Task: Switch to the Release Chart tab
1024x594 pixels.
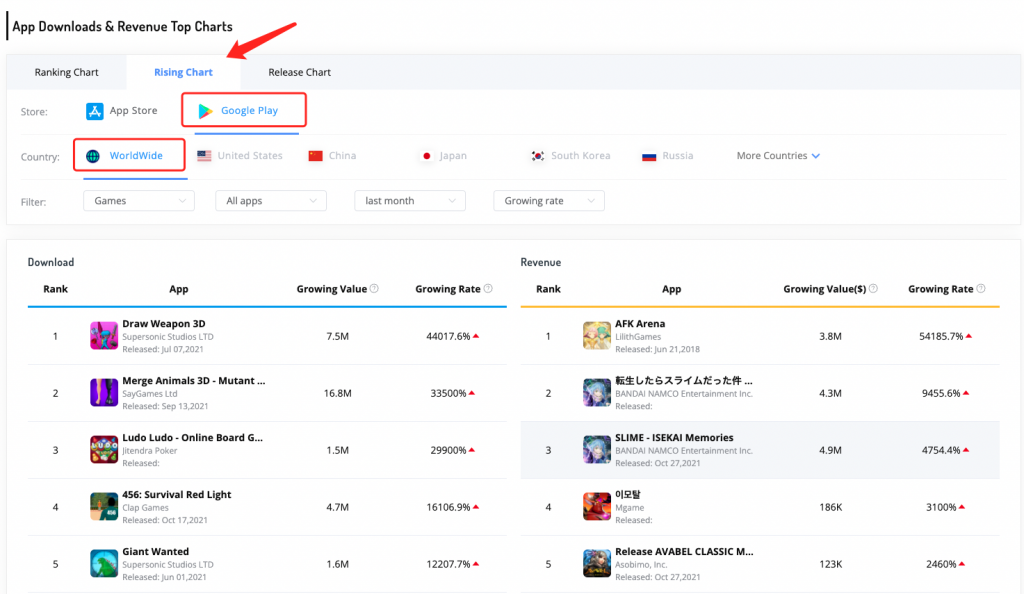Action: pos(299,72)
